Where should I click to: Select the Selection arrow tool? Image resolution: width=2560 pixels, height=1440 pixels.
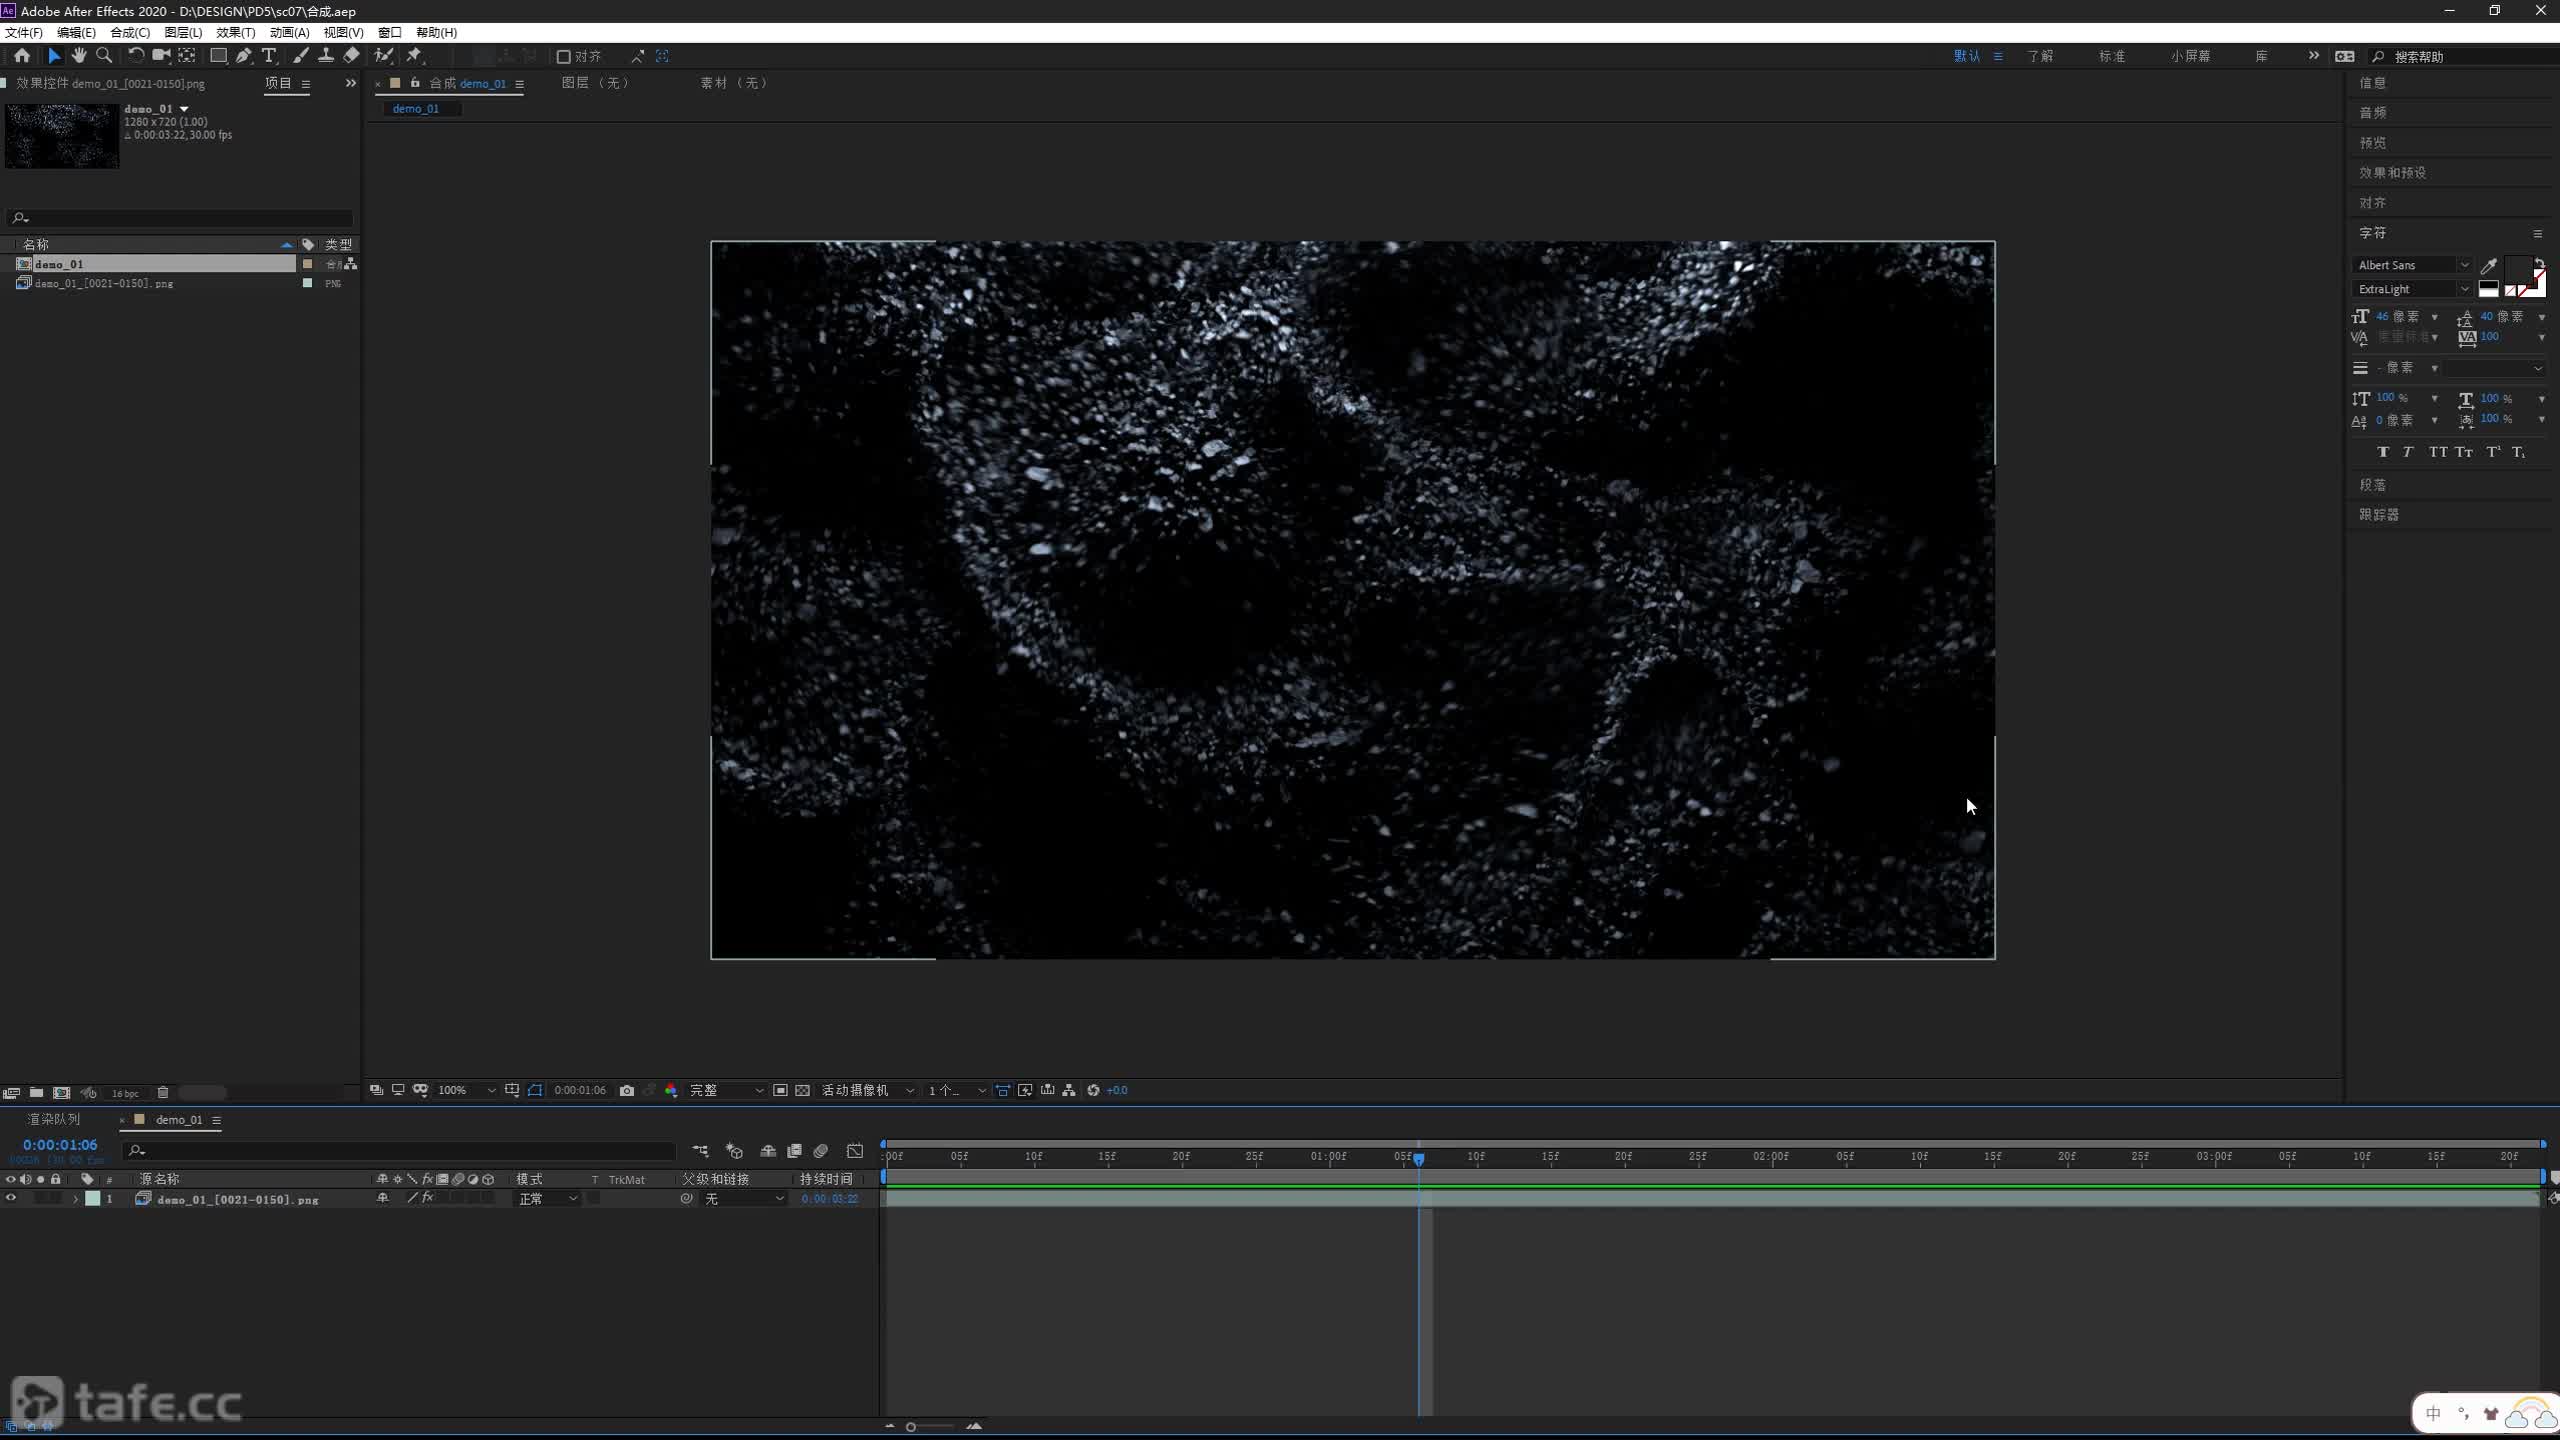coord(54,56)
